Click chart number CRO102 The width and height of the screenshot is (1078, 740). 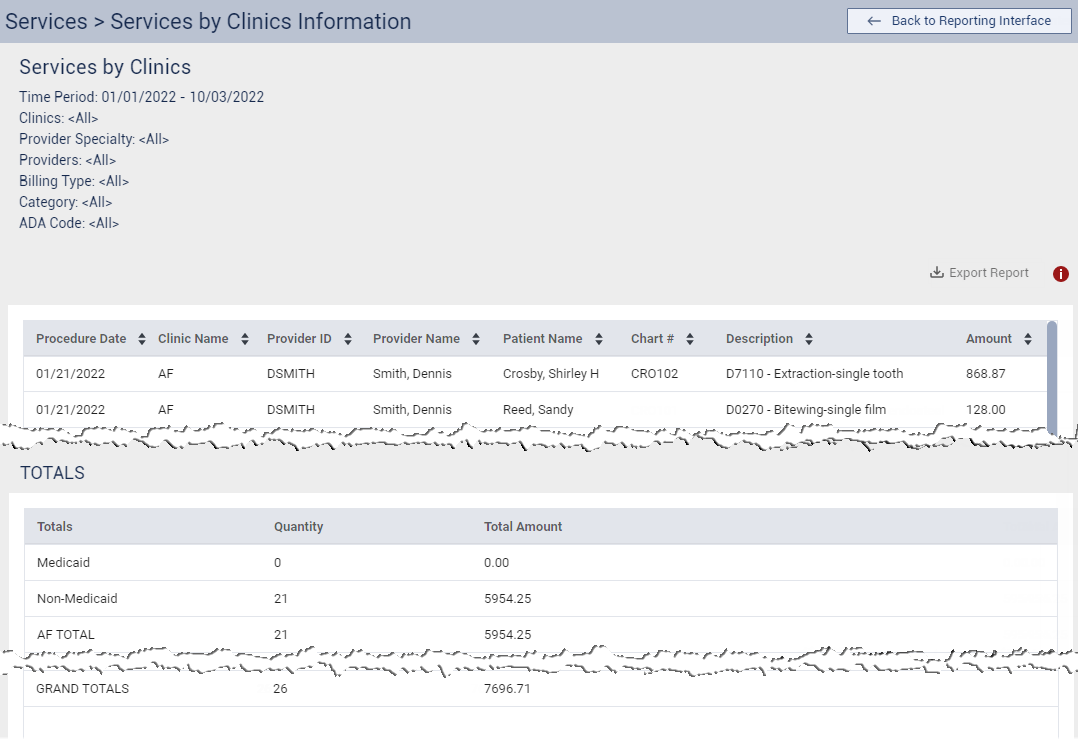click(x=654, y=374)
